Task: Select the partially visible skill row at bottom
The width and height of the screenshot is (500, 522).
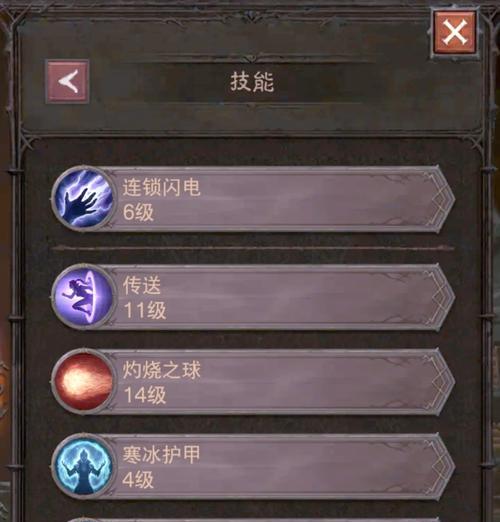Action: pyautogui.click(x=253, y=519)
